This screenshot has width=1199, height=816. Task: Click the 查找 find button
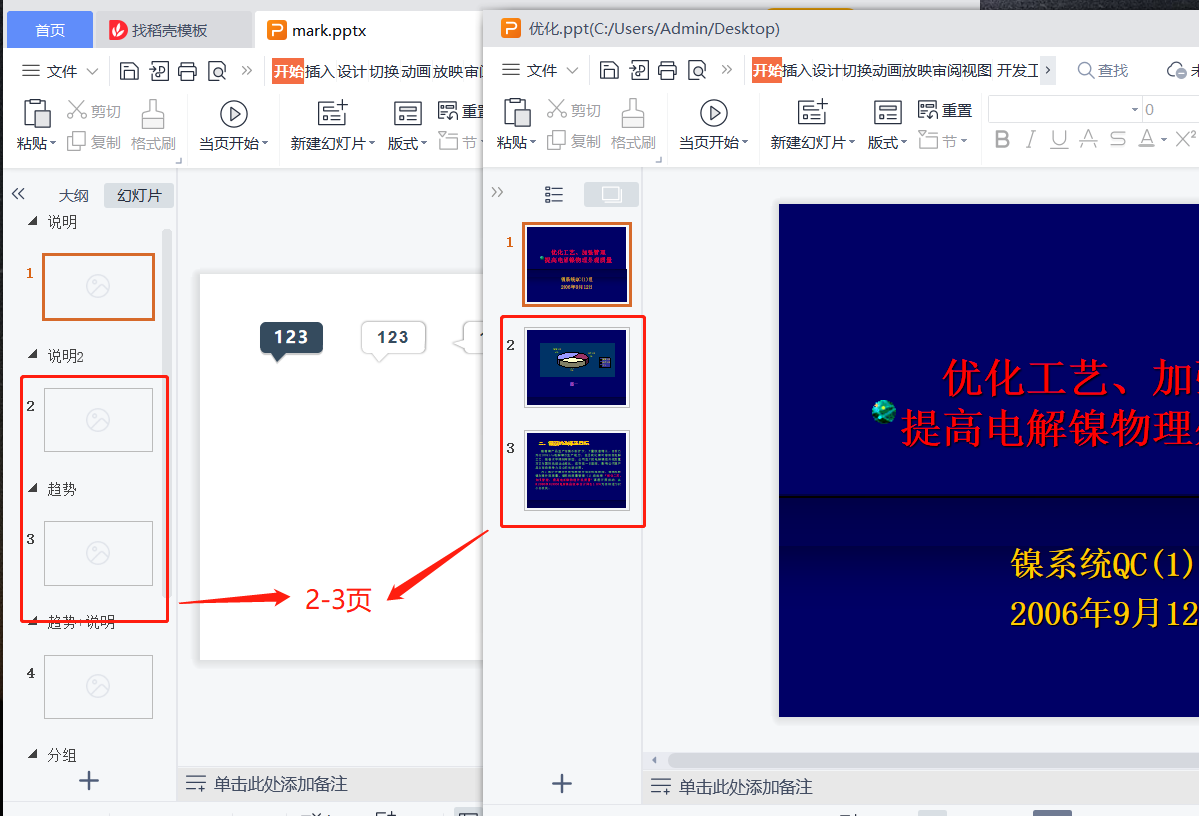point(1110,70)
